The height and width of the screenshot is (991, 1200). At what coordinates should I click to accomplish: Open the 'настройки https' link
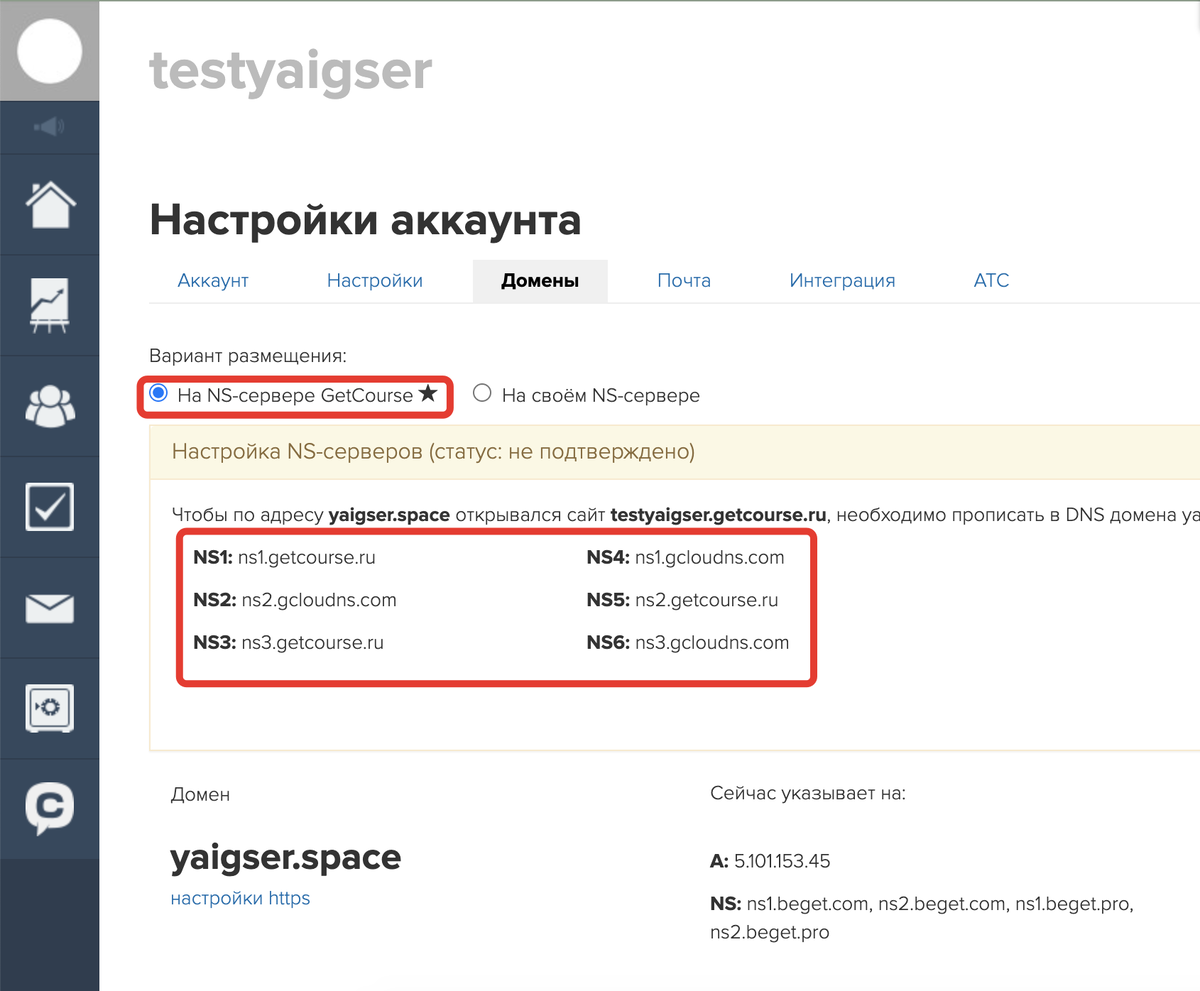(240, 898)
